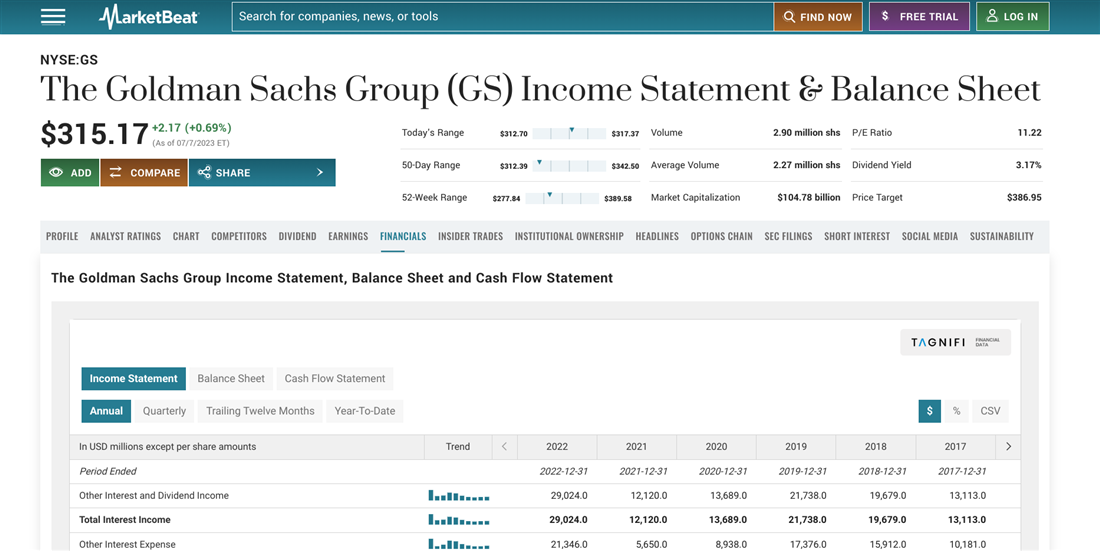The width and height of the screenshot is (1100, 551).
Task: Open the hamburger menu icon
Action: (53, 17)
